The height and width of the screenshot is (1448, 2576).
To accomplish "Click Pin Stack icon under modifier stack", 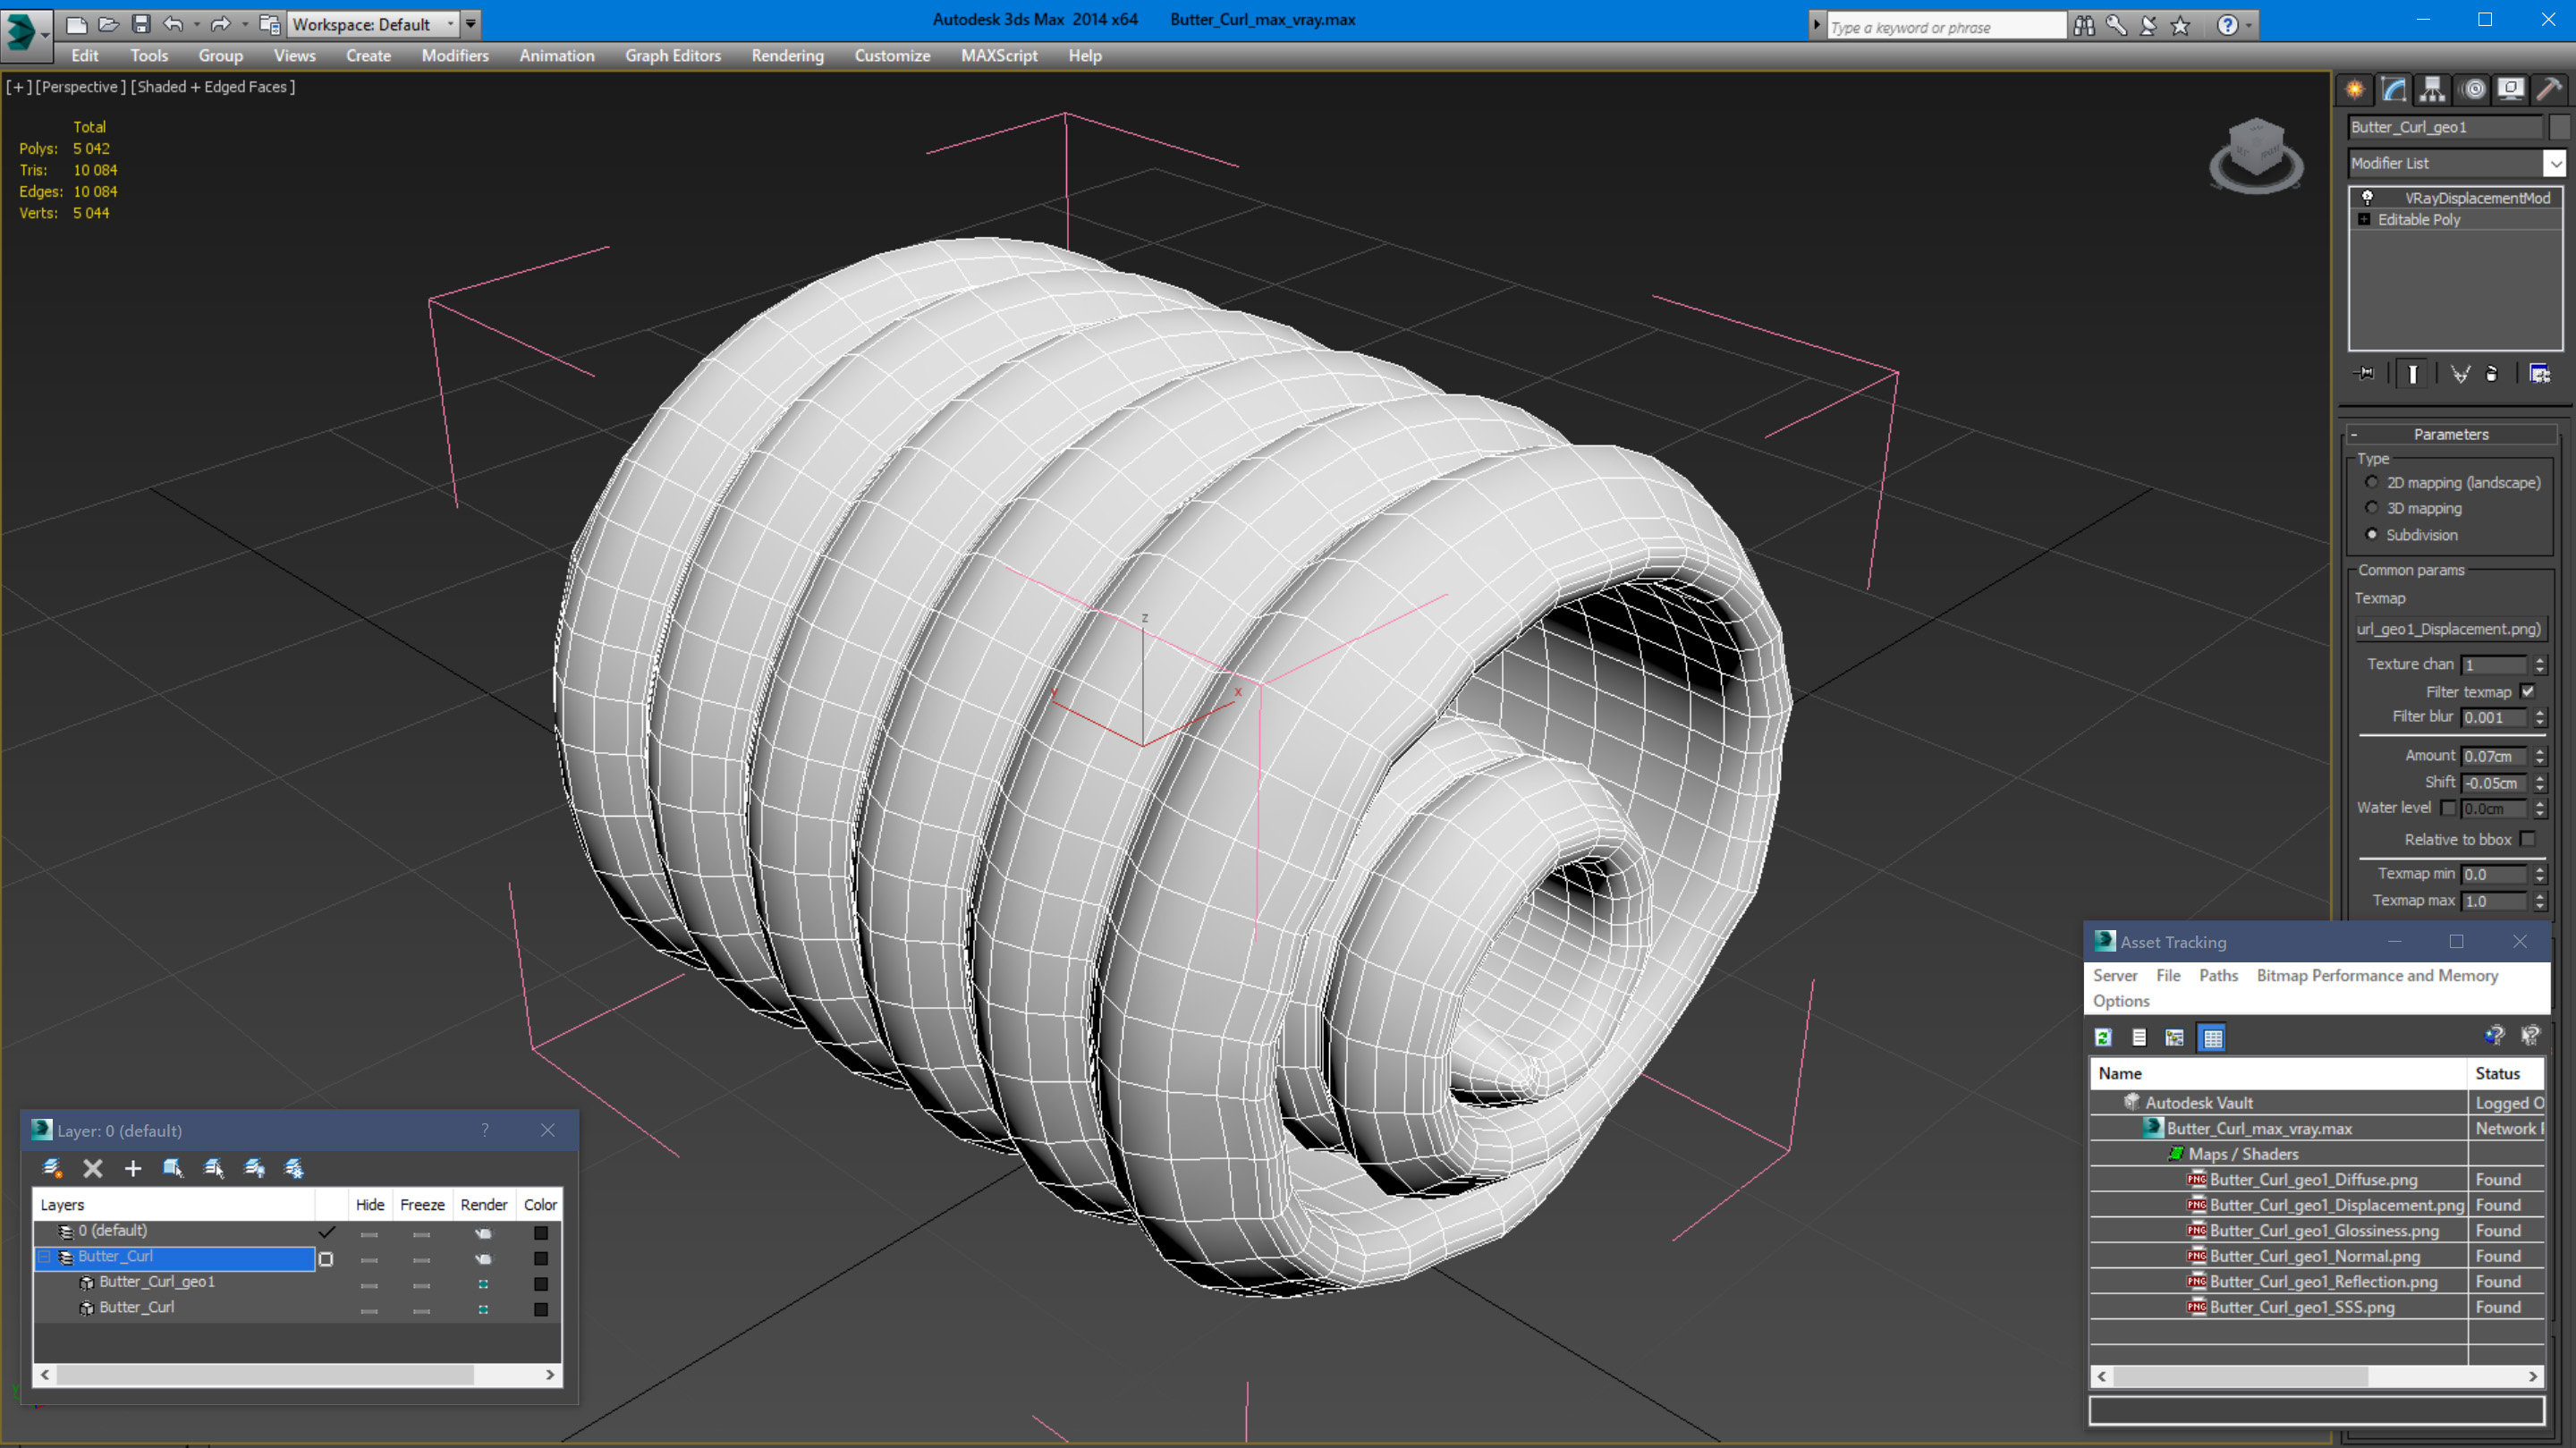I will pyautogui.click(x=2364, y=374).
